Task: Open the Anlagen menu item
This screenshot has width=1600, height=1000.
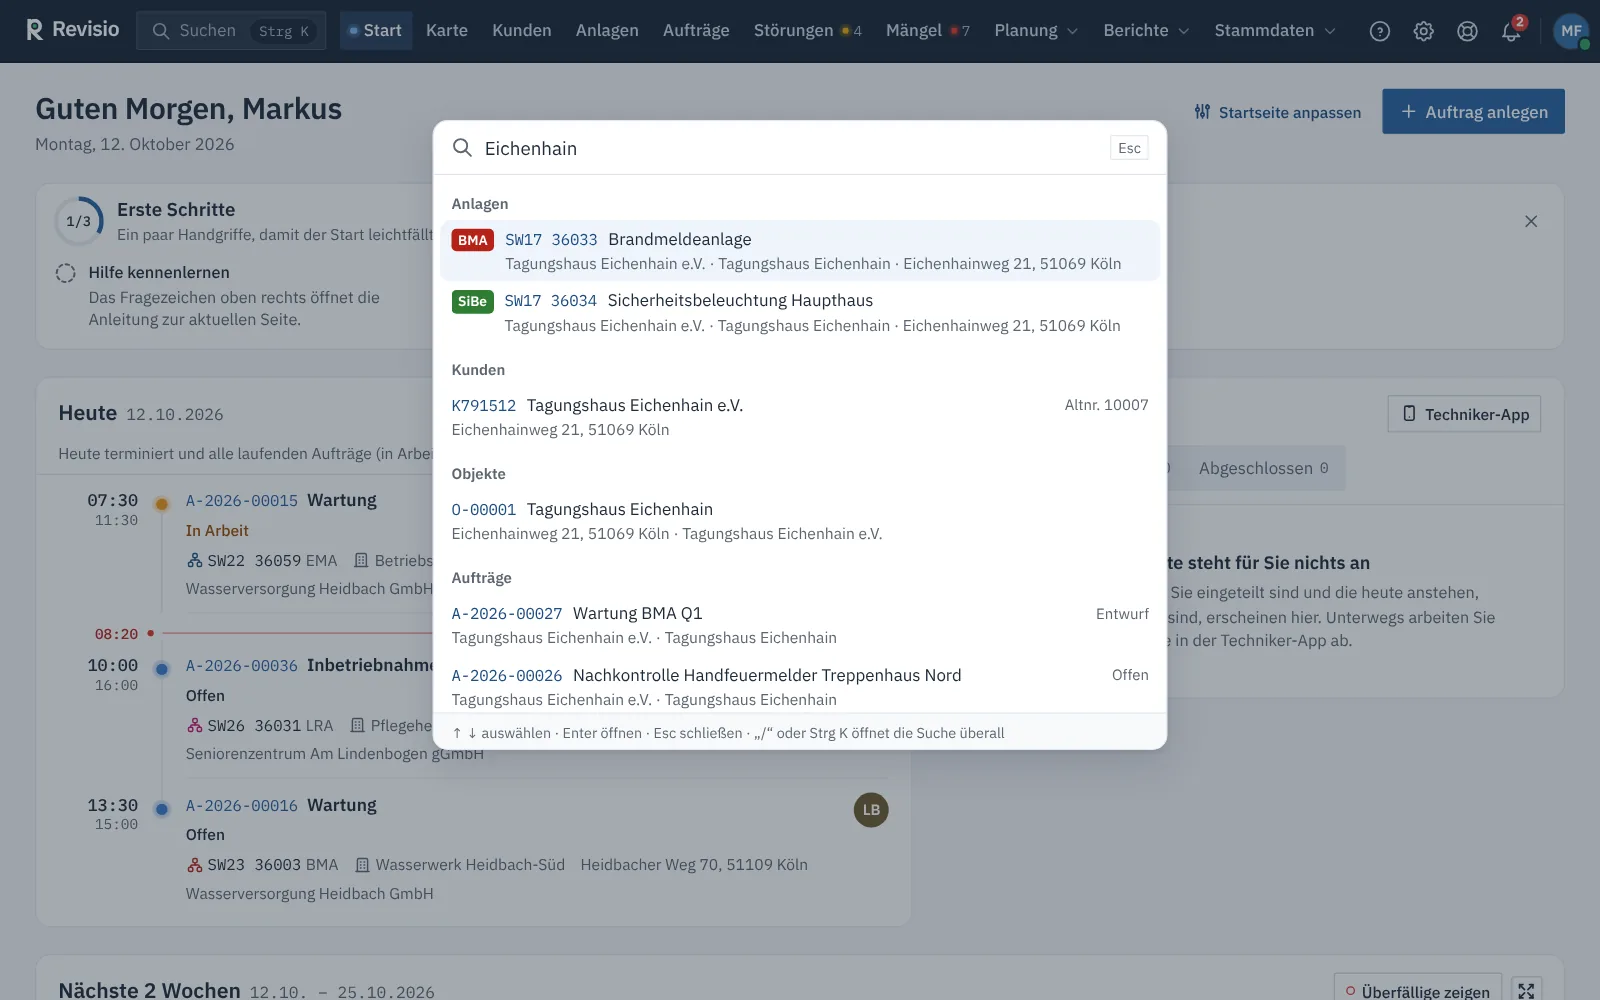Action: tap(607, 31)
